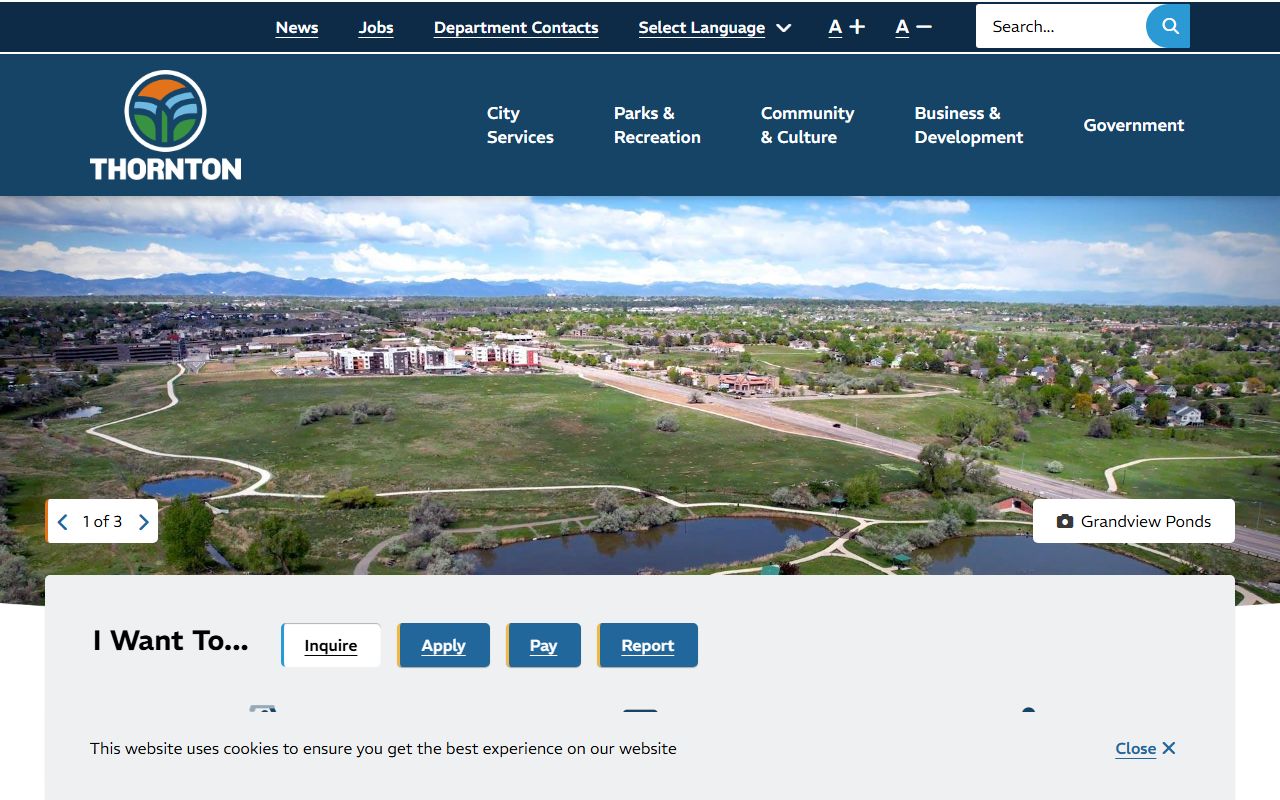
Task: Open the Parks & Recreation menu
Action: 657,125
